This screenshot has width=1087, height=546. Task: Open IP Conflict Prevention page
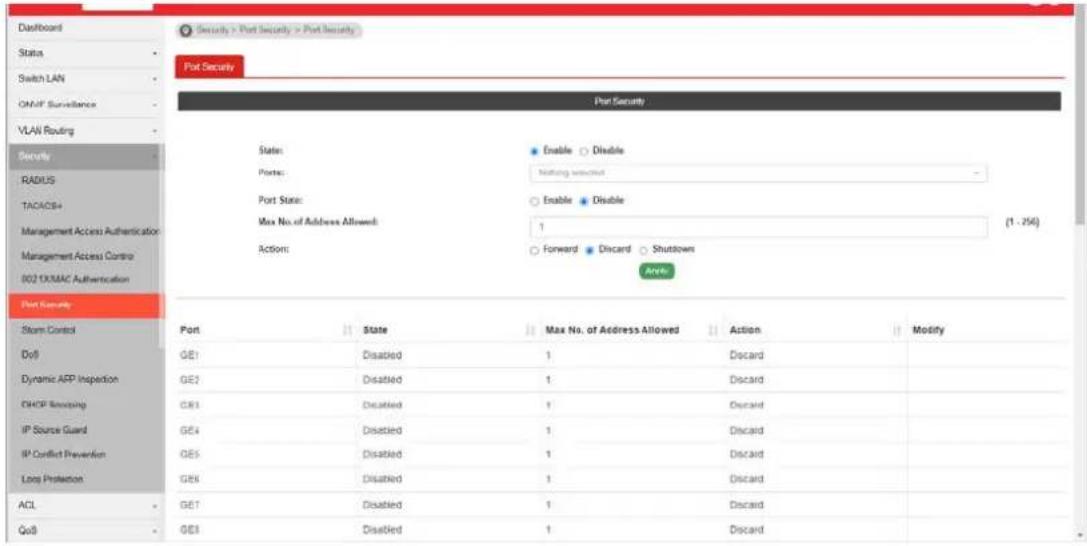click(x=64, y=455)
